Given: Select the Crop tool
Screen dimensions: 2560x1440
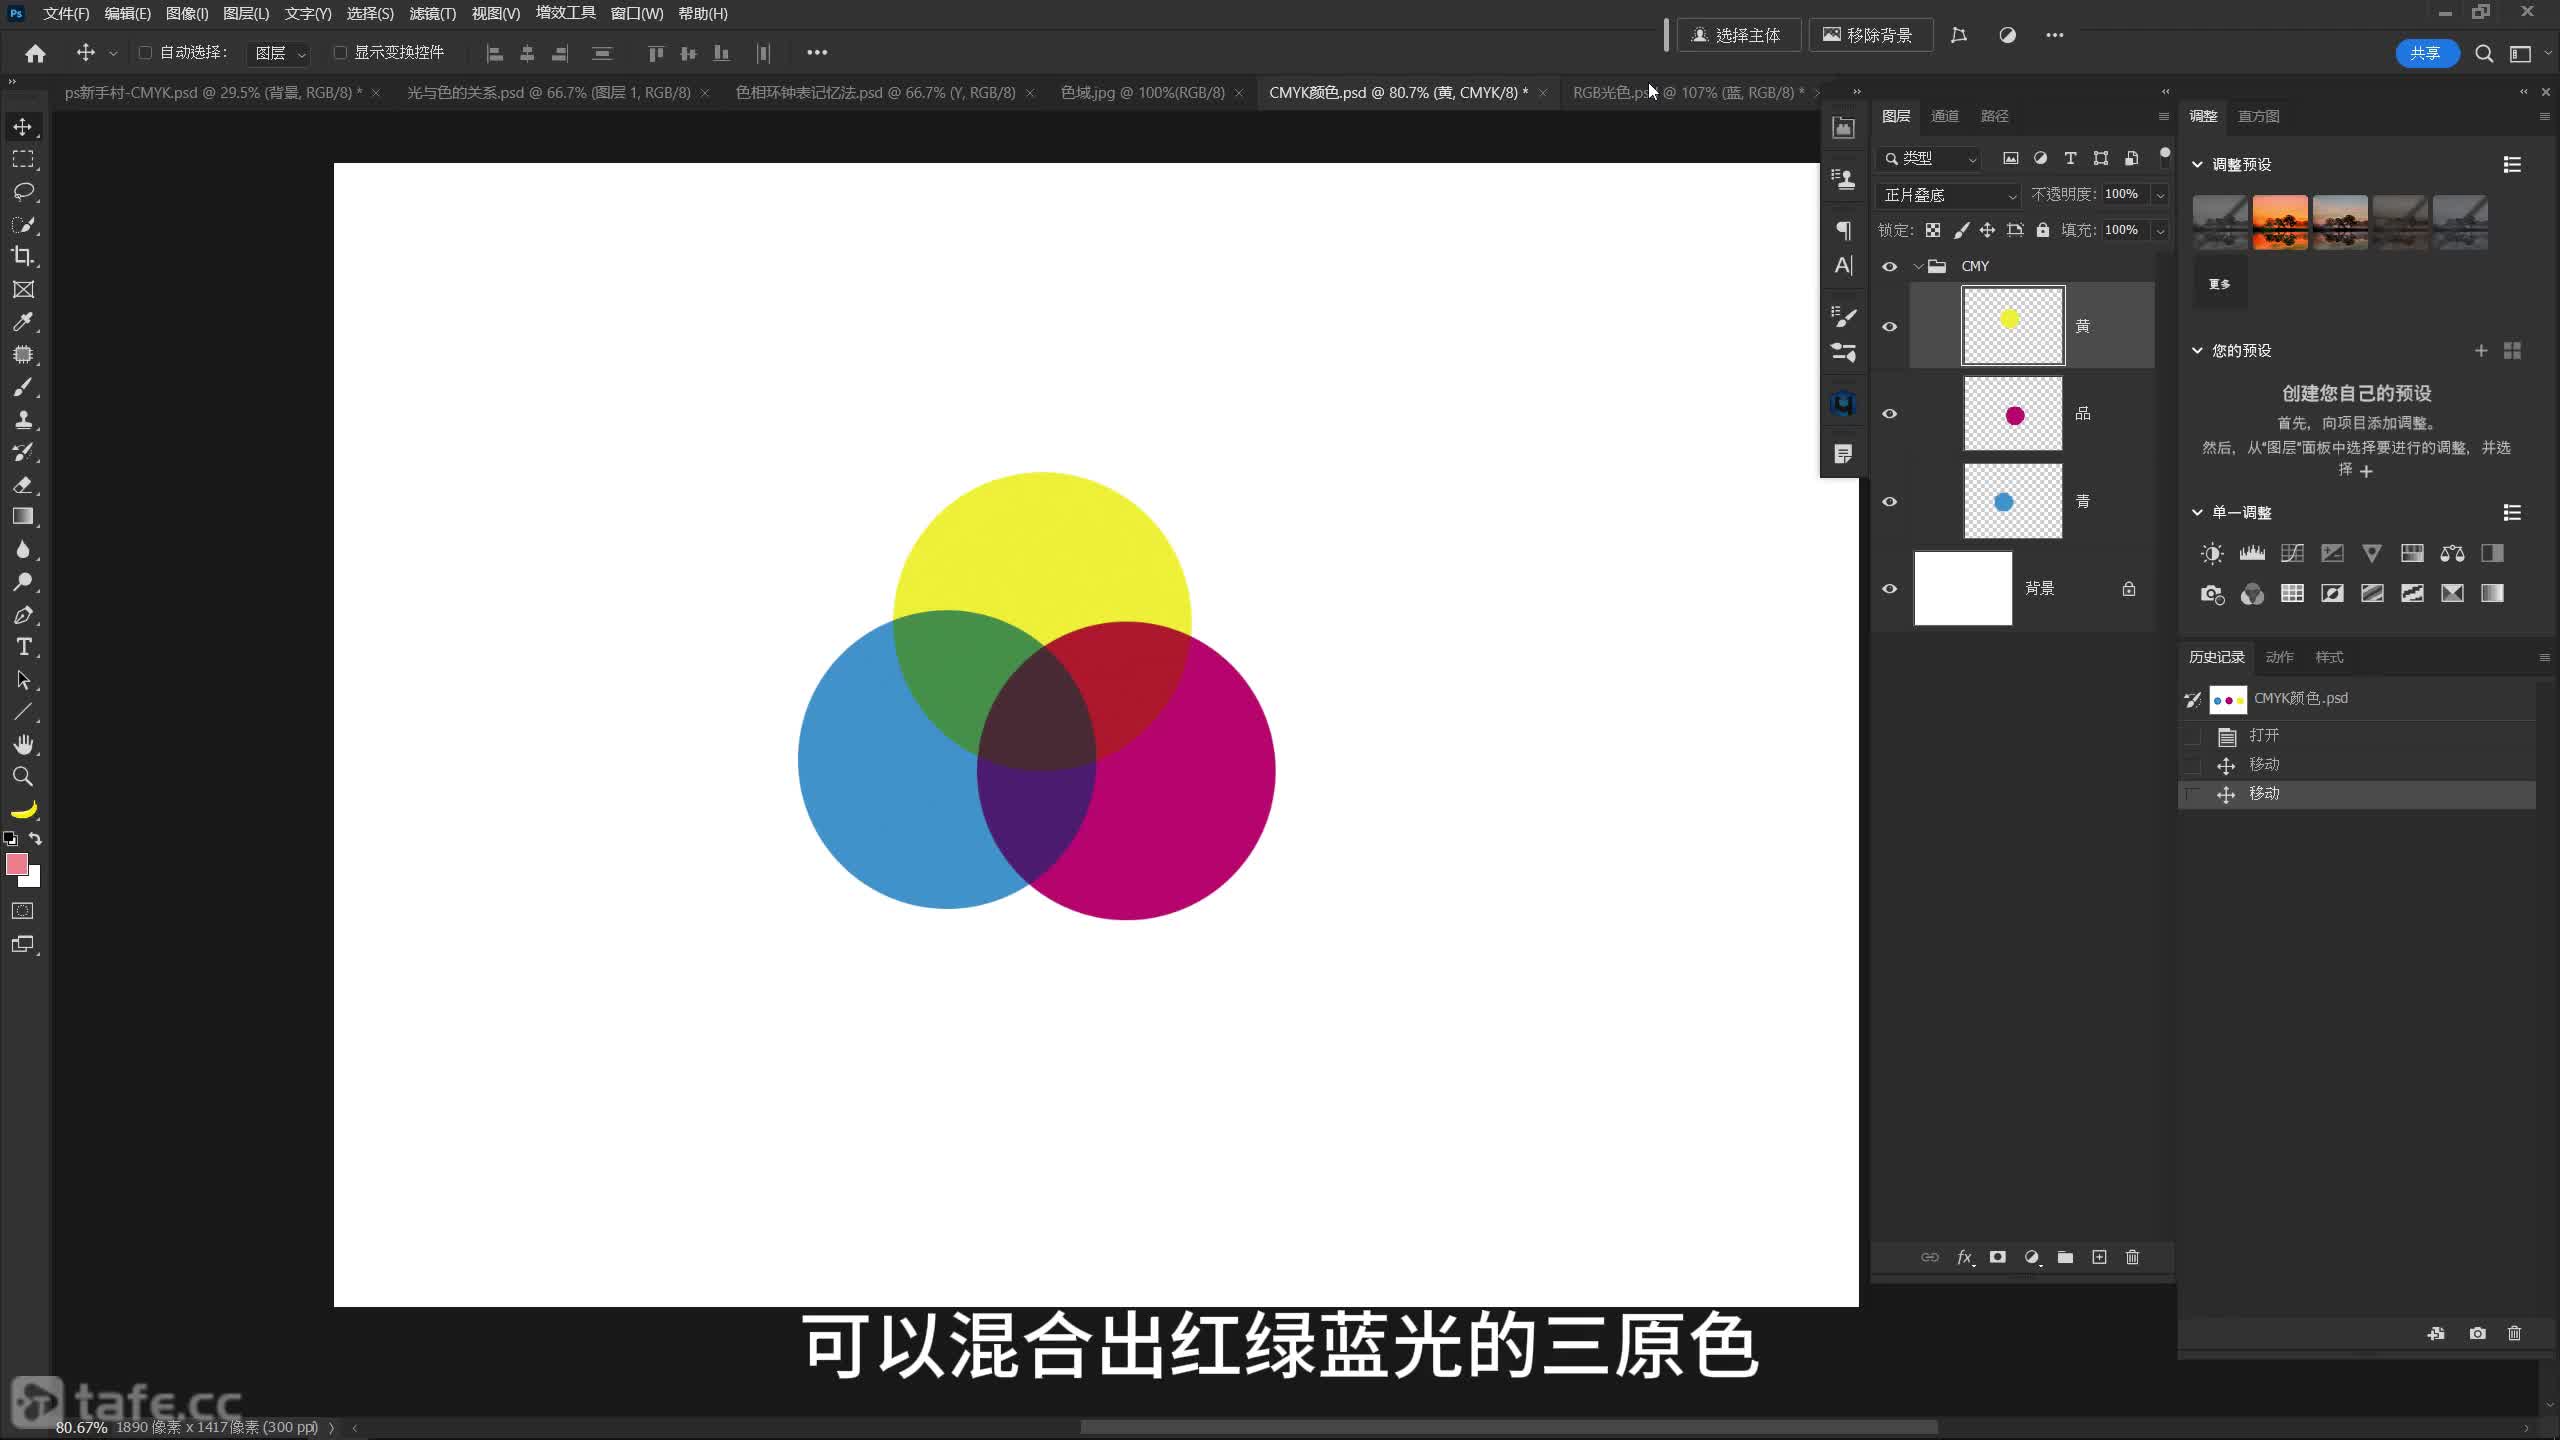Looking at the screenshot, I should click(23, 256).
